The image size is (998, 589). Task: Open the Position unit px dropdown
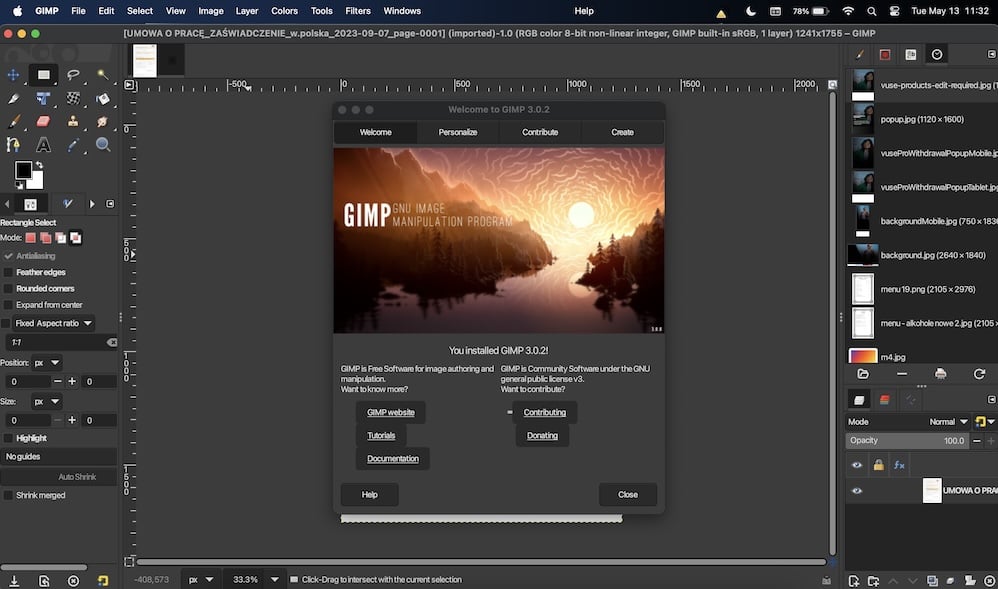[x=46, y=363]
